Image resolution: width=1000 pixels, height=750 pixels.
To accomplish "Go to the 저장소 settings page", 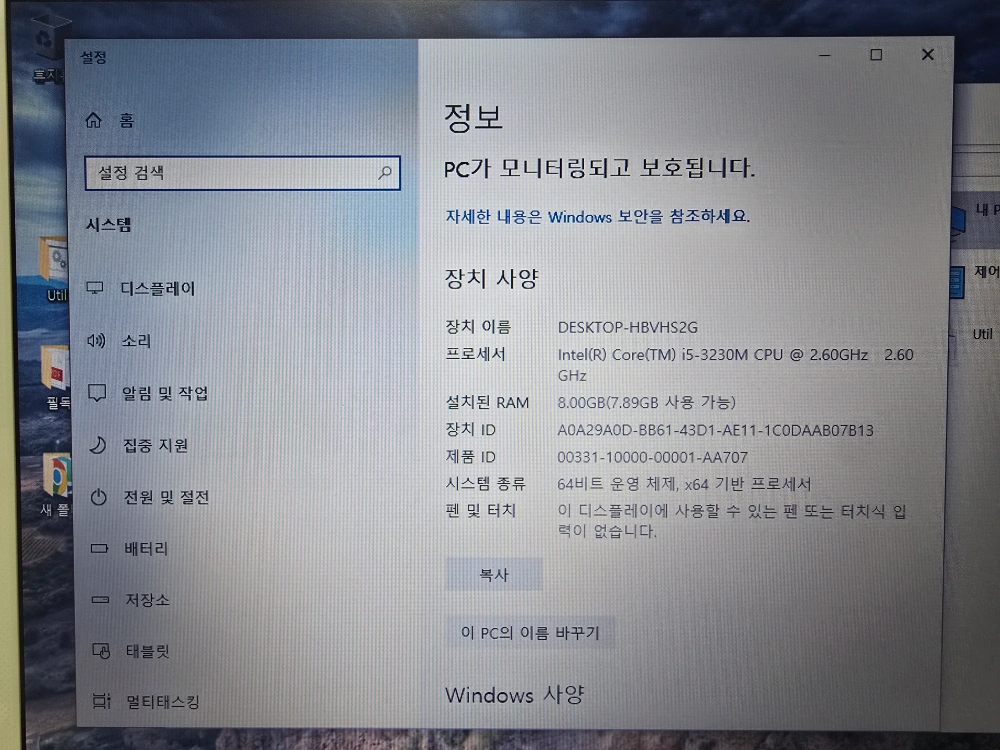I will pyautogui.click(x=147, y=600).
